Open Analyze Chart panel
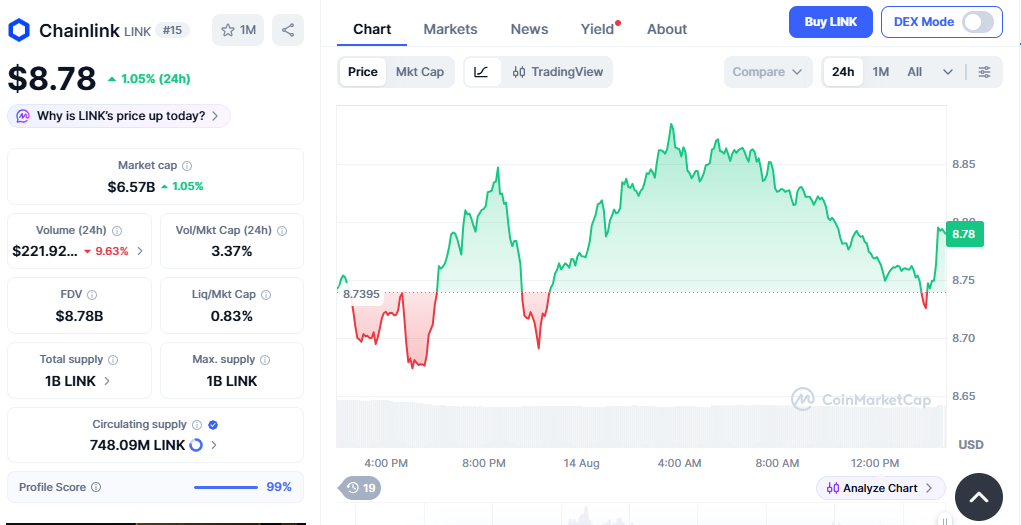This screenshot has height=525, width=1021. coord(880,488)
